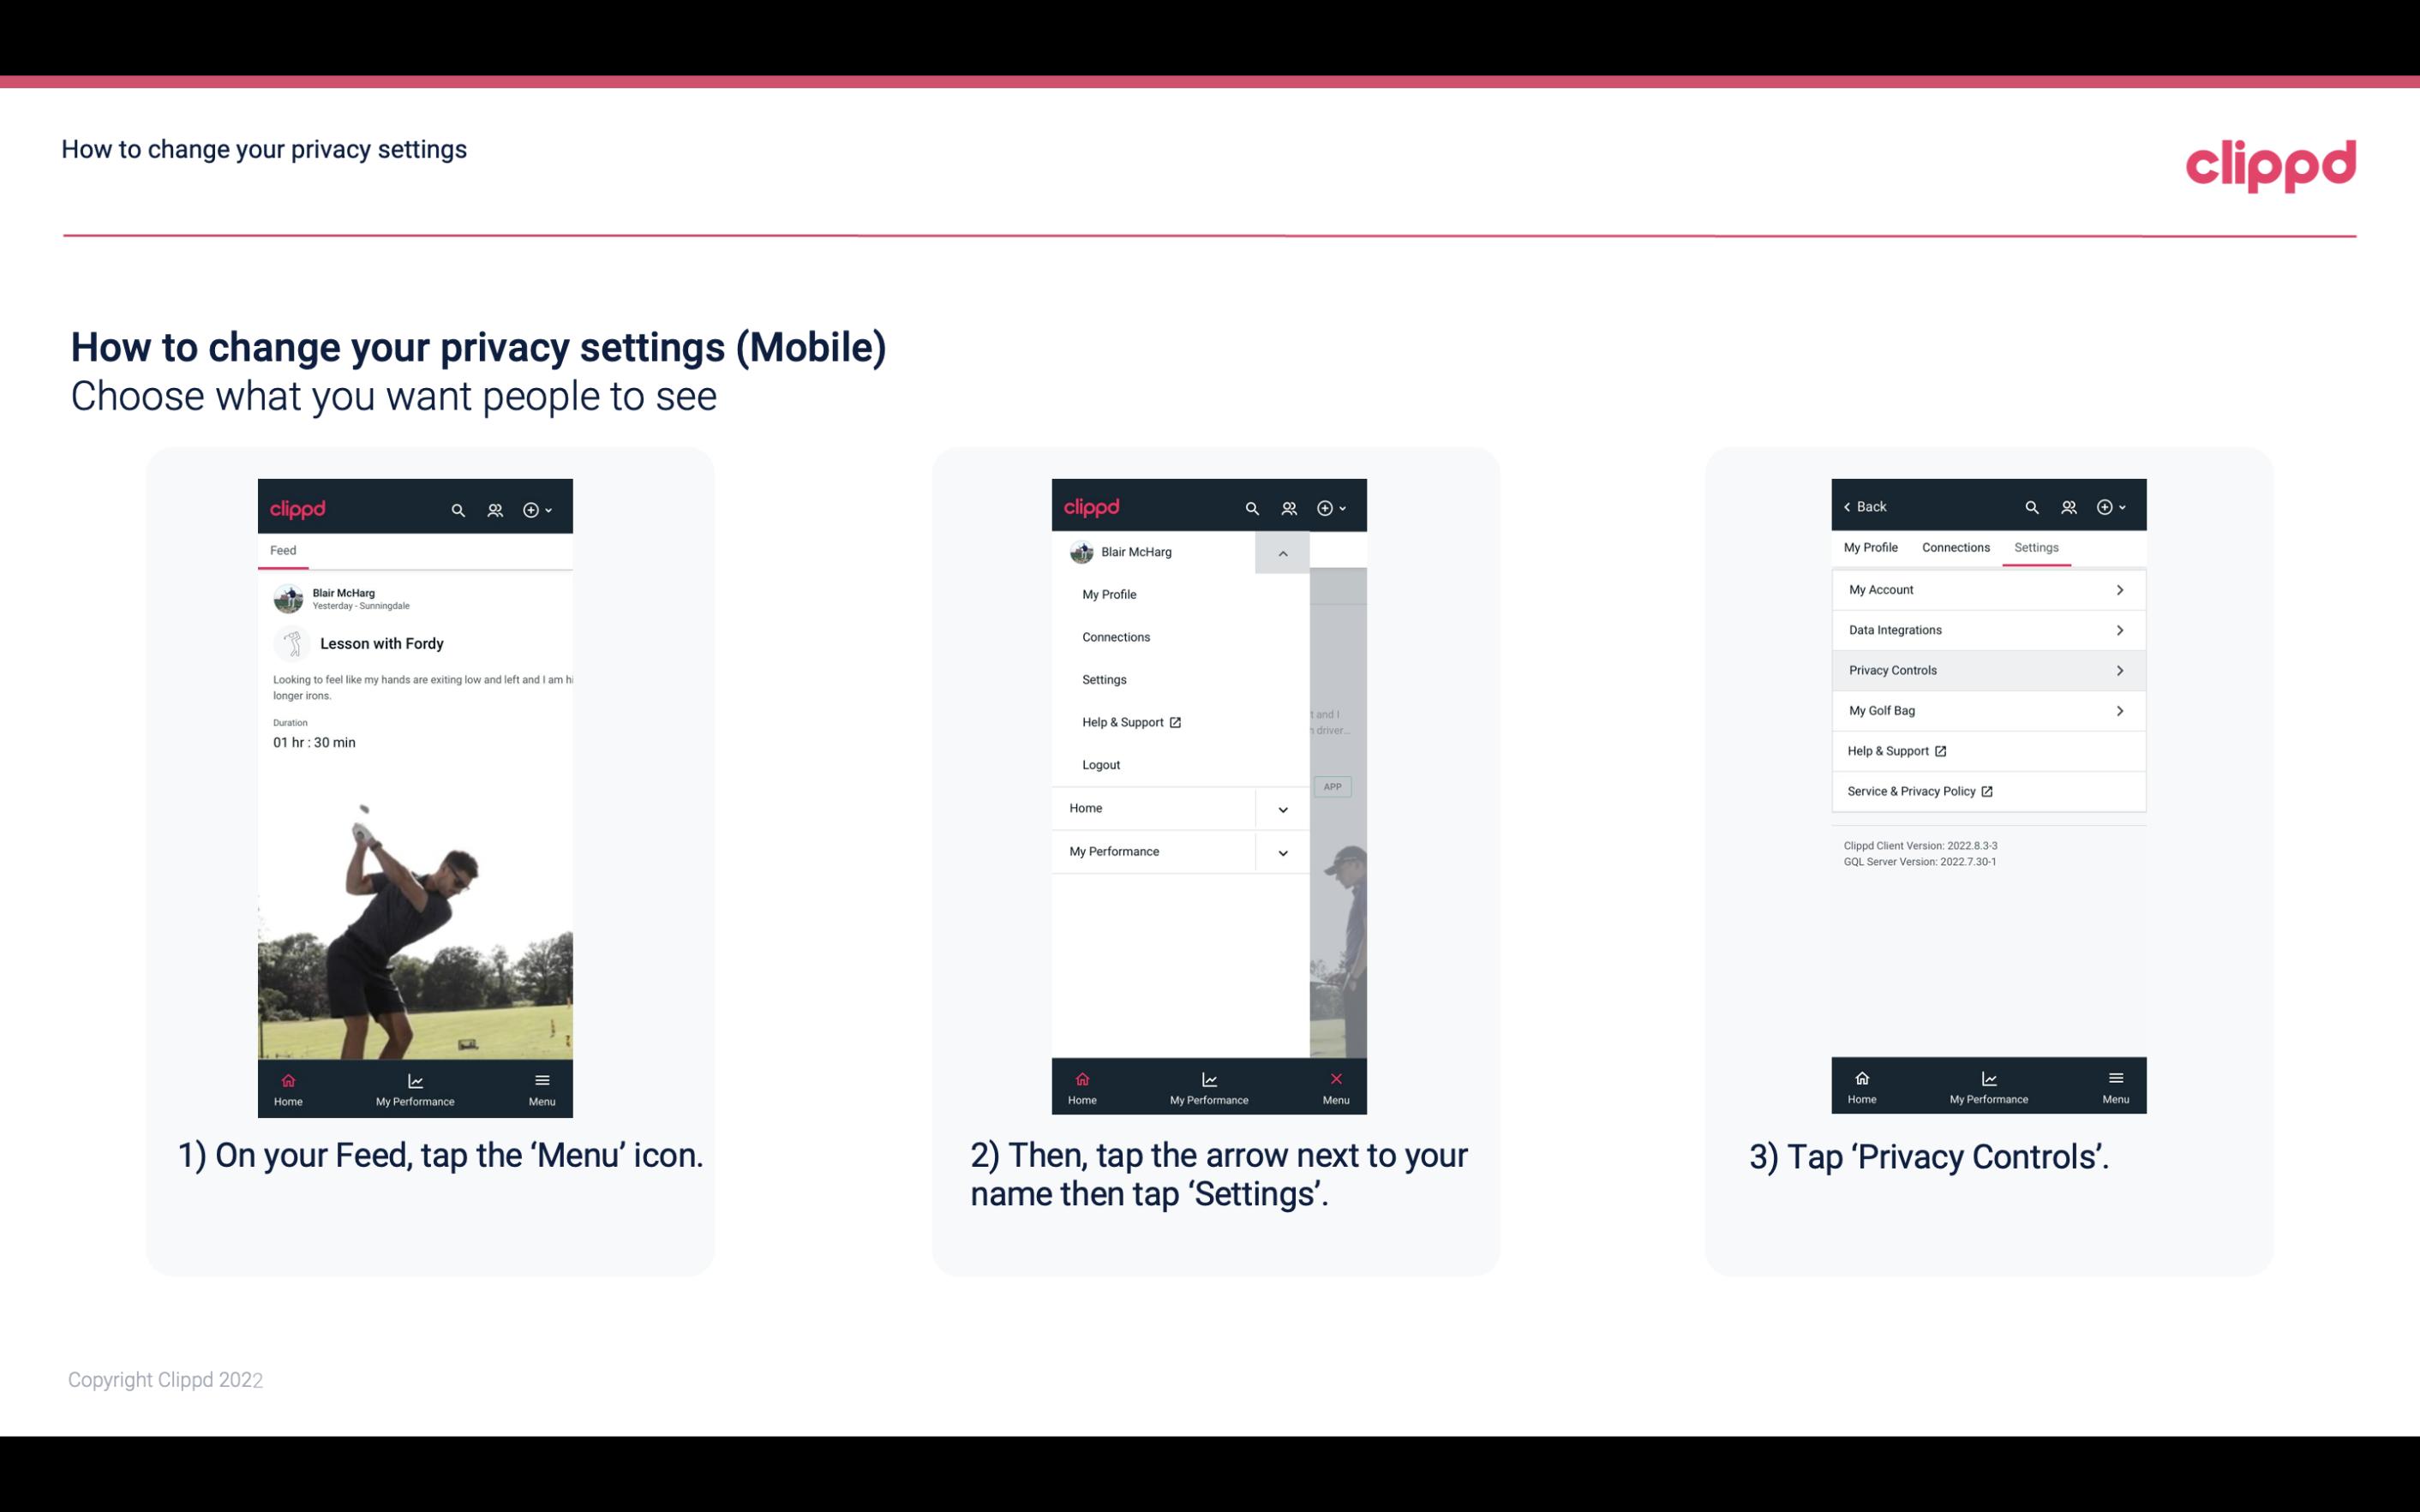This screenshot has width=2420, height=1512.
Task: Expand the My Performance dropdown in menu
Action: point(1282,850)
